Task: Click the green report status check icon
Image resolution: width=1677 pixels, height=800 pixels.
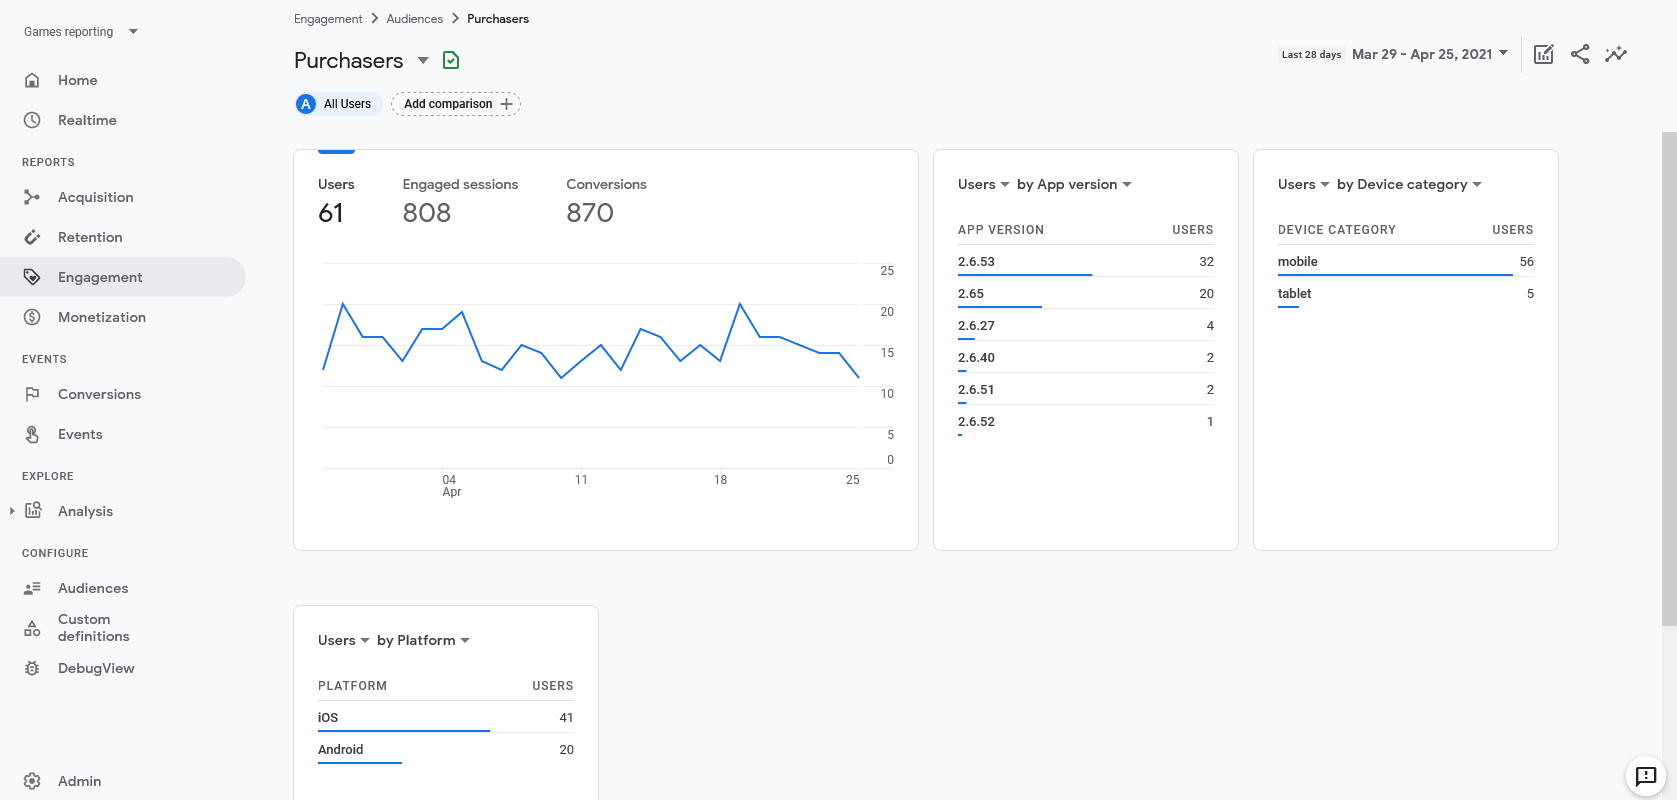Action: pos(451,61)
